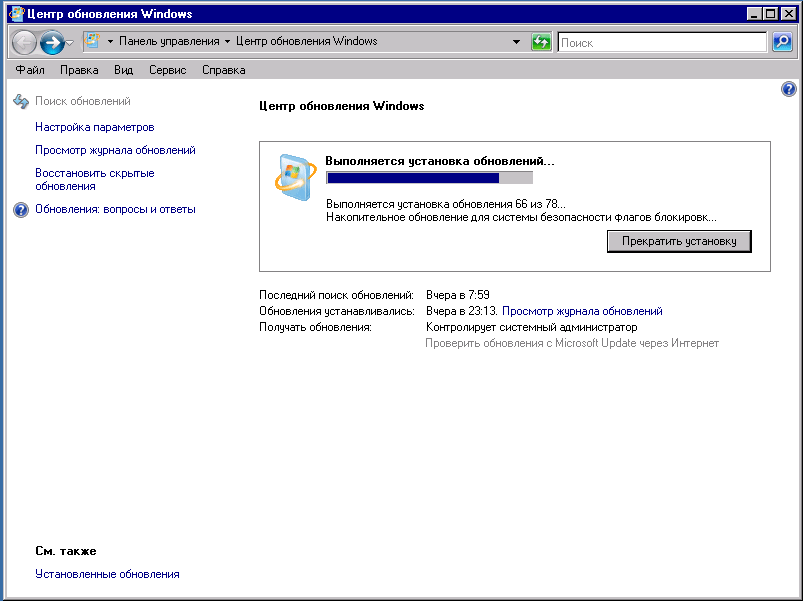Open recent pages dropdown beside navigation arrows

[70, 42]
